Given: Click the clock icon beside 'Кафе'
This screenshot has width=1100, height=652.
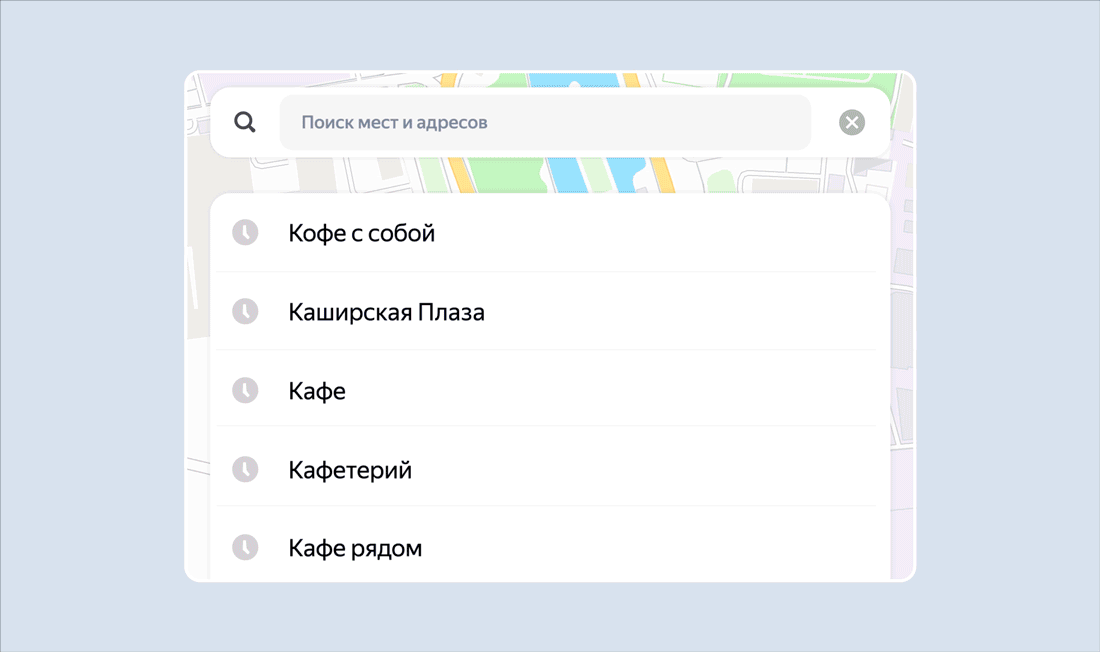Looking at the screenshot, I should coord(245,390).
